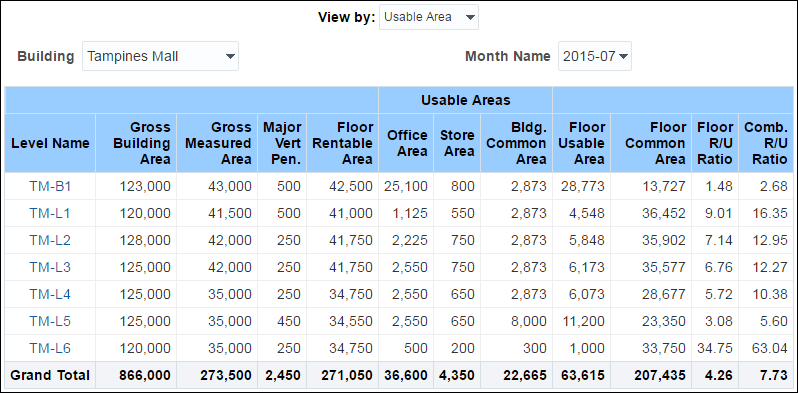Select the 36,452 floor common area cell

(x=651, y=213)
